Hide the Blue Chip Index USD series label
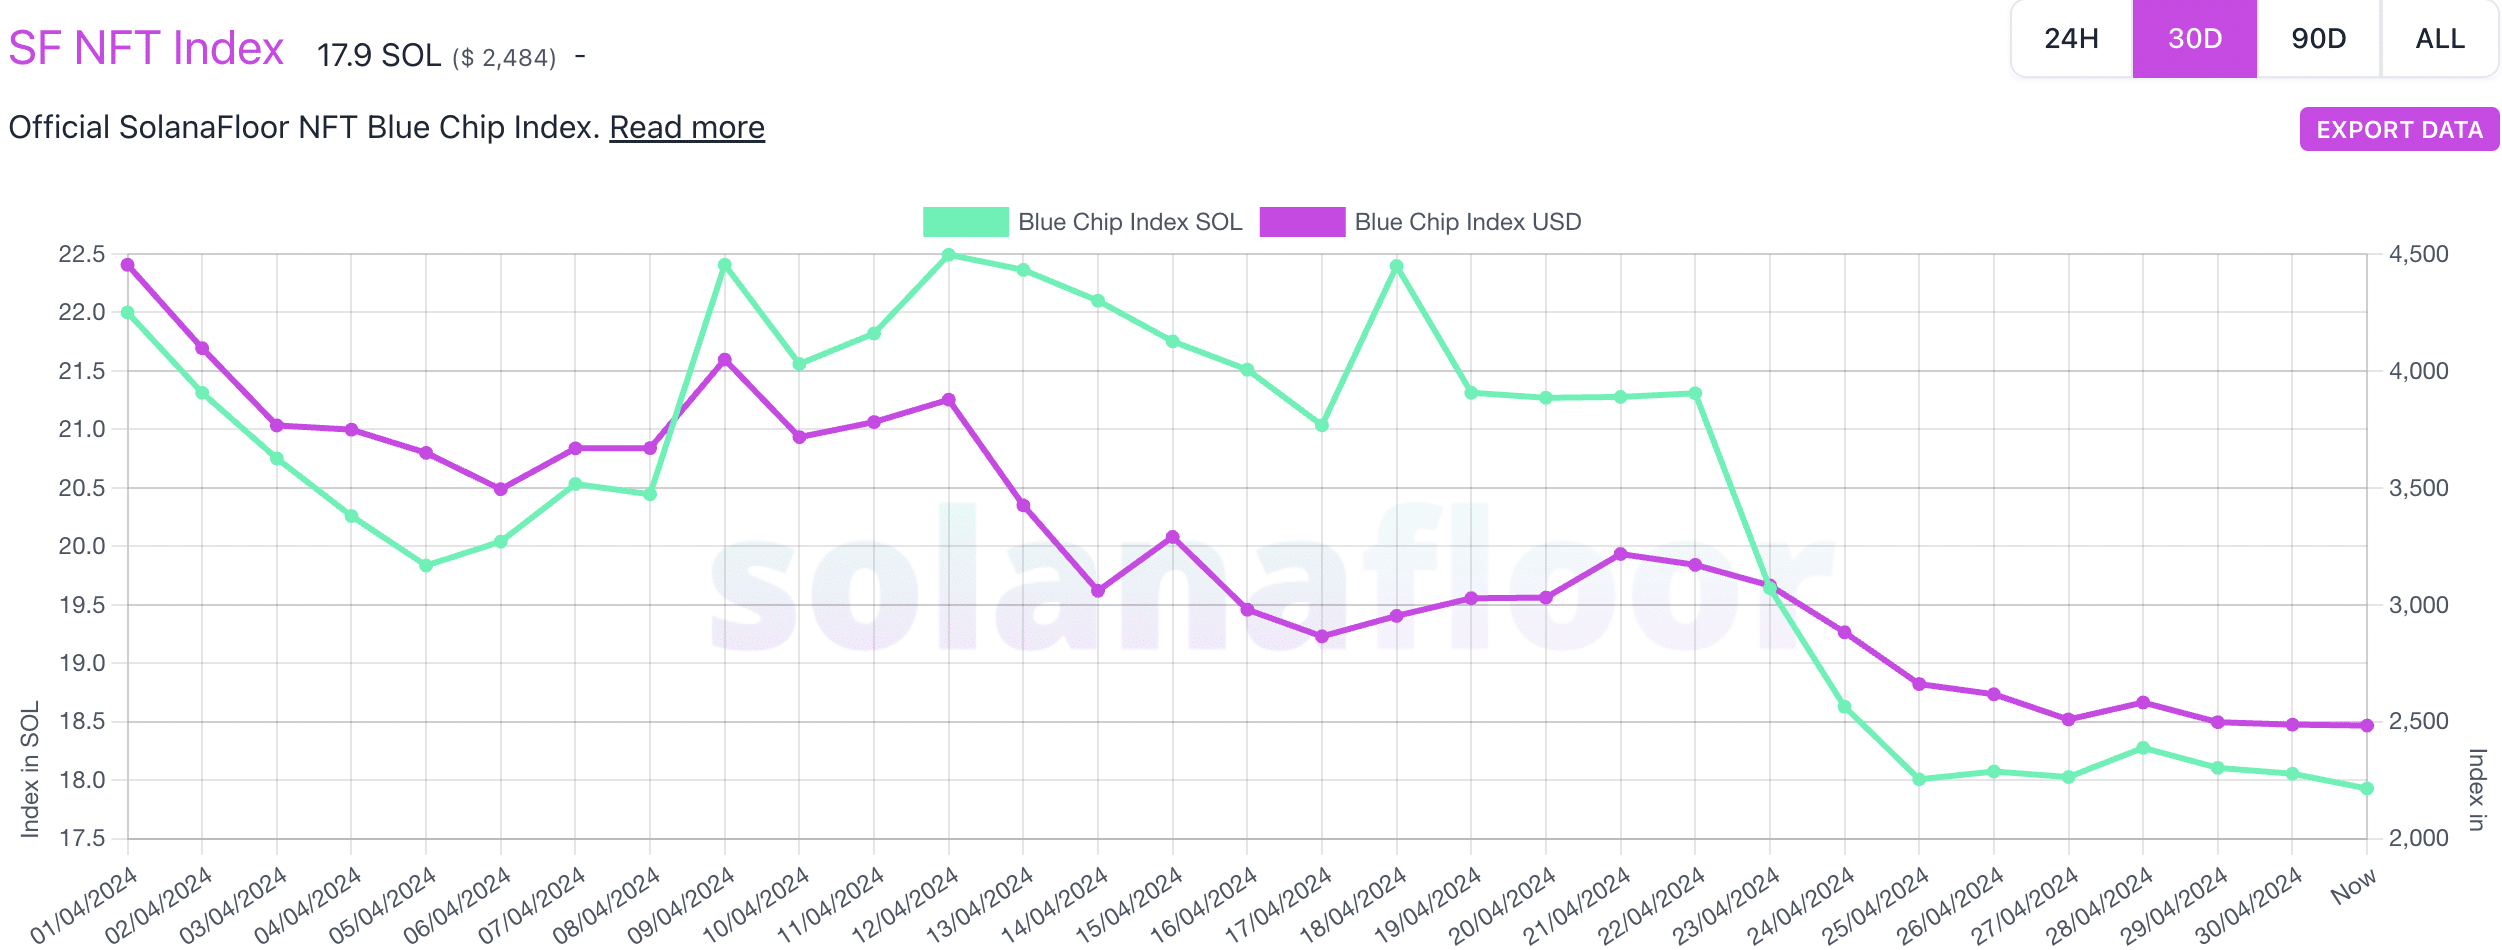2502x950 pixels. click(1468, 222)
